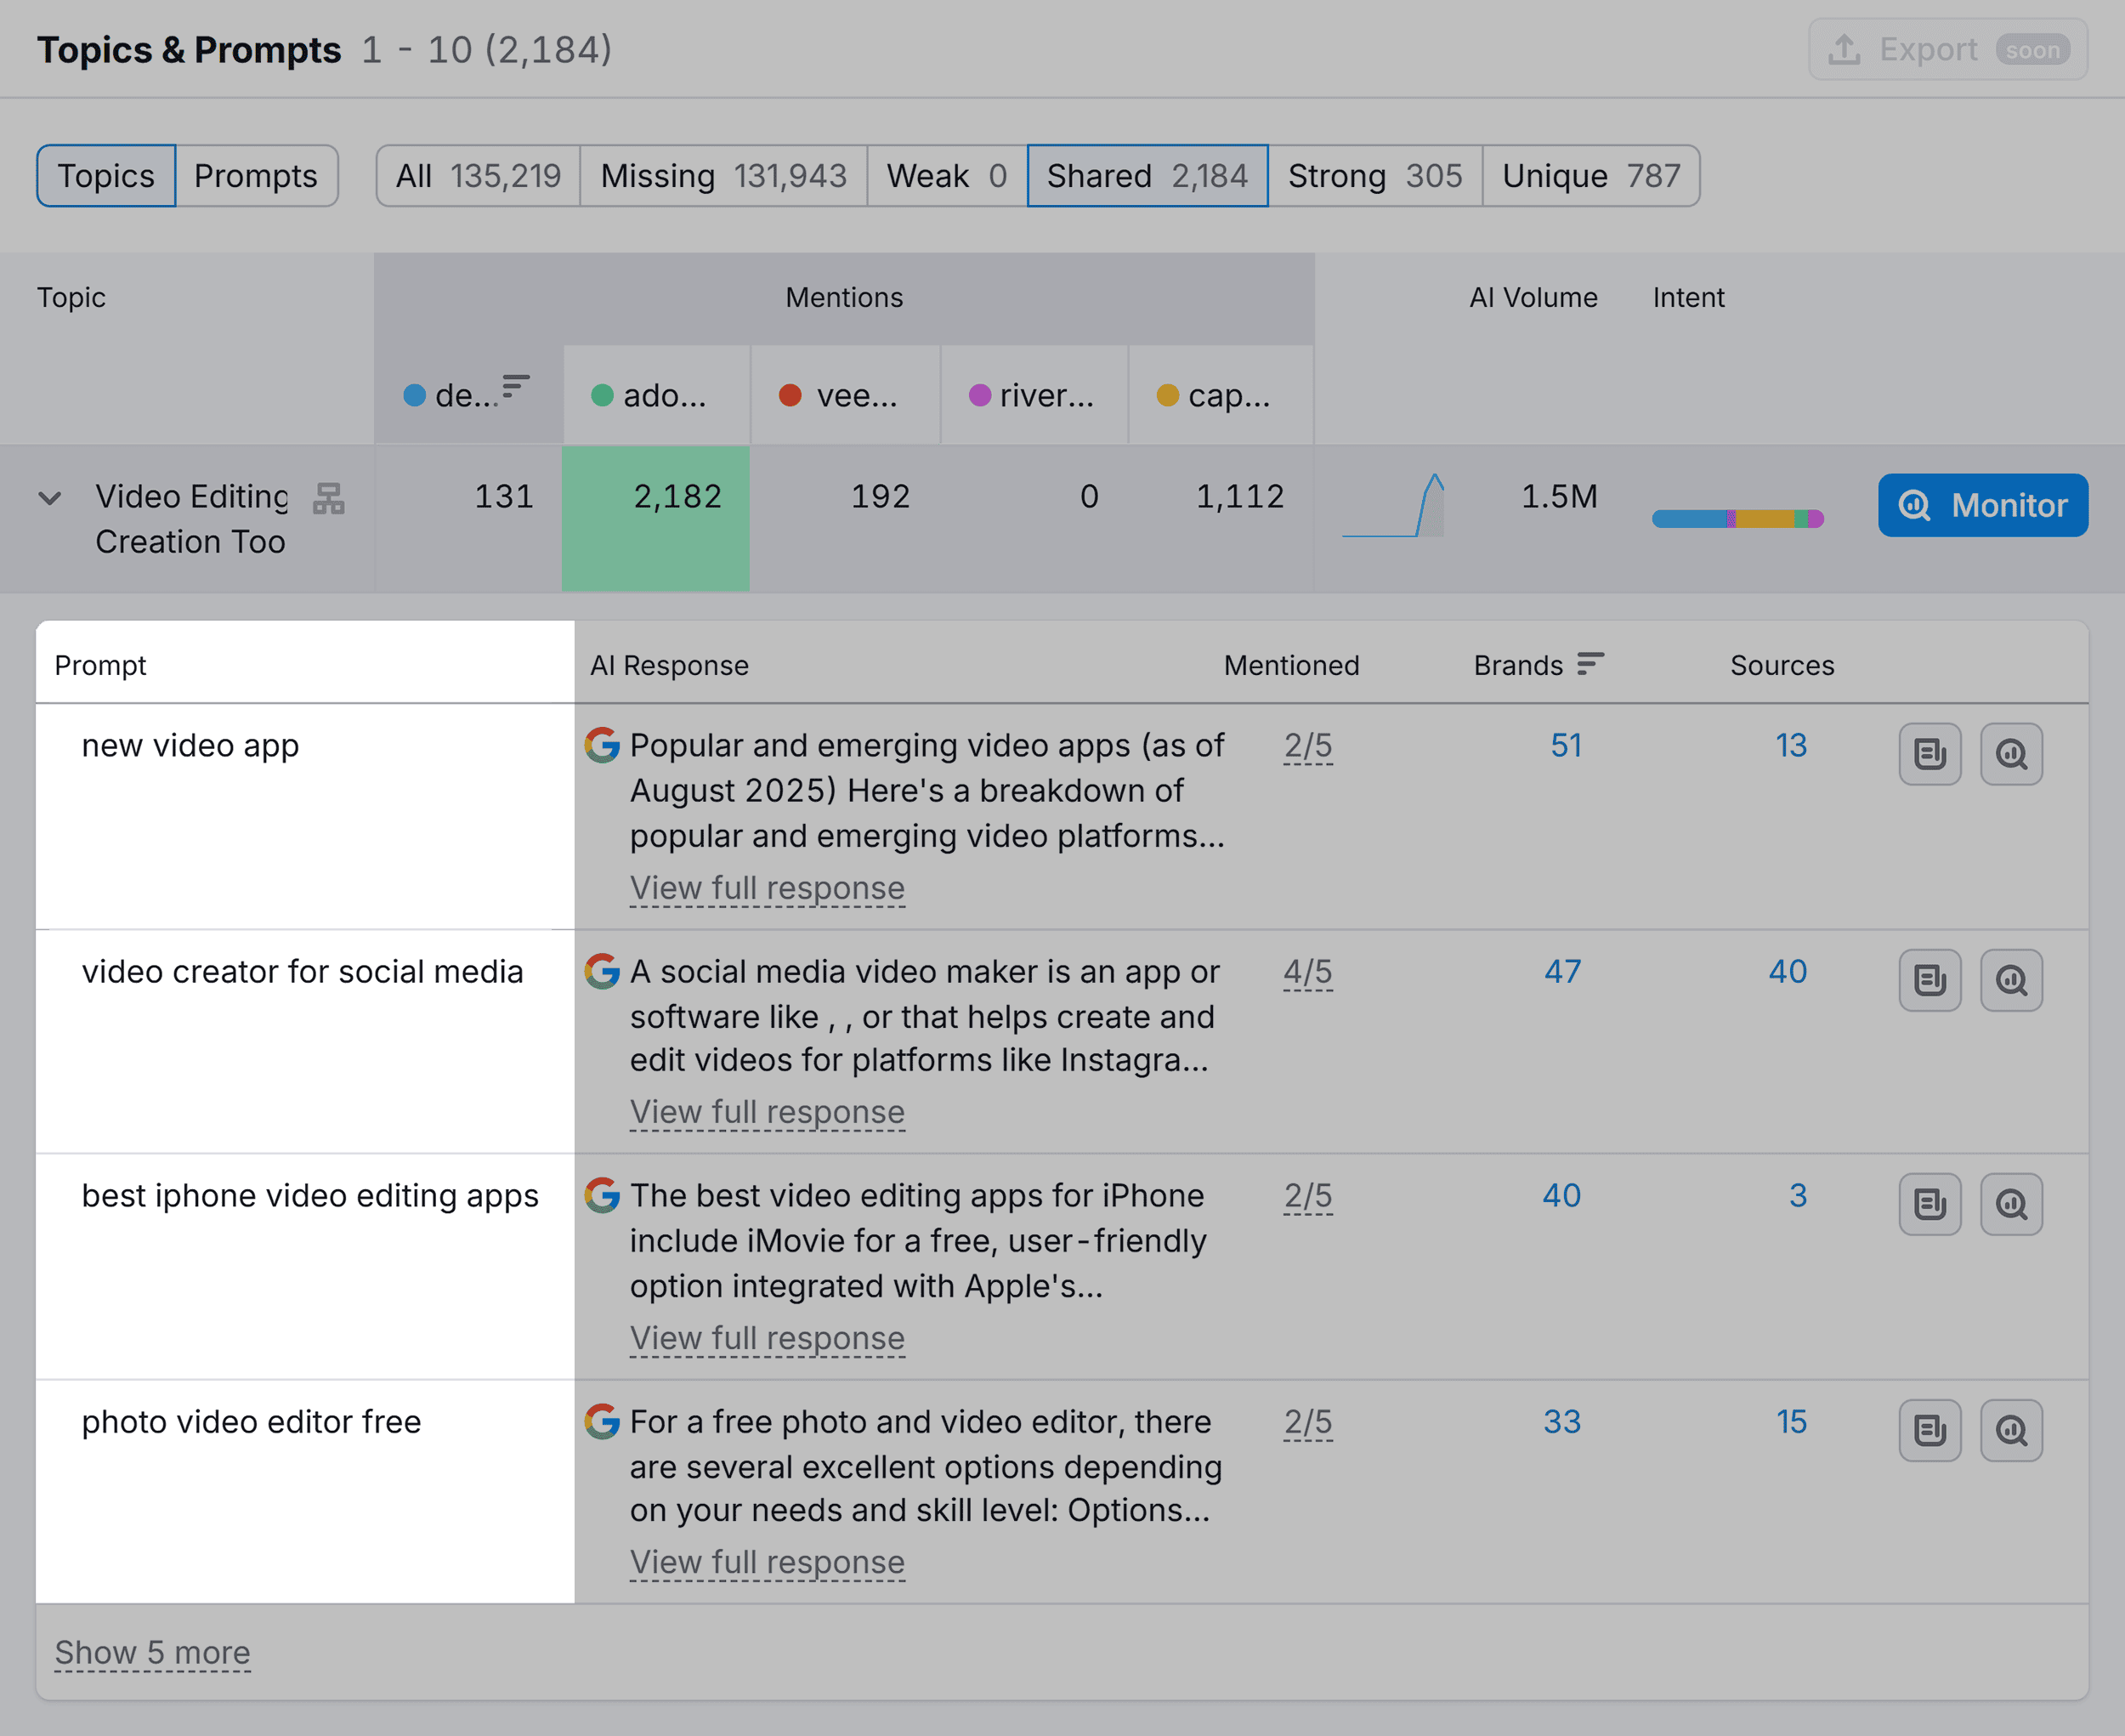The height and width of the screenshot is (1736, 2125).
Task: Select the All 135,219 filter tab
Action: (477, 175)
